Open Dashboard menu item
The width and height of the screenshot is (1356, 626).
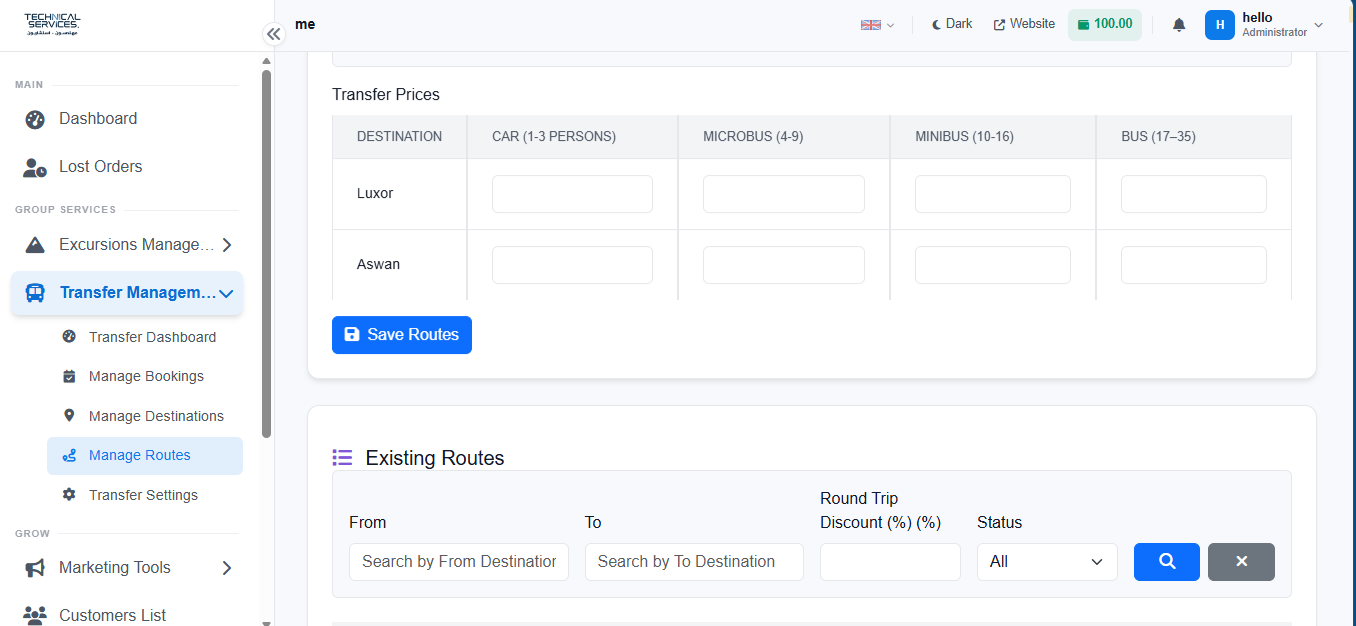(x=127, y=119)
